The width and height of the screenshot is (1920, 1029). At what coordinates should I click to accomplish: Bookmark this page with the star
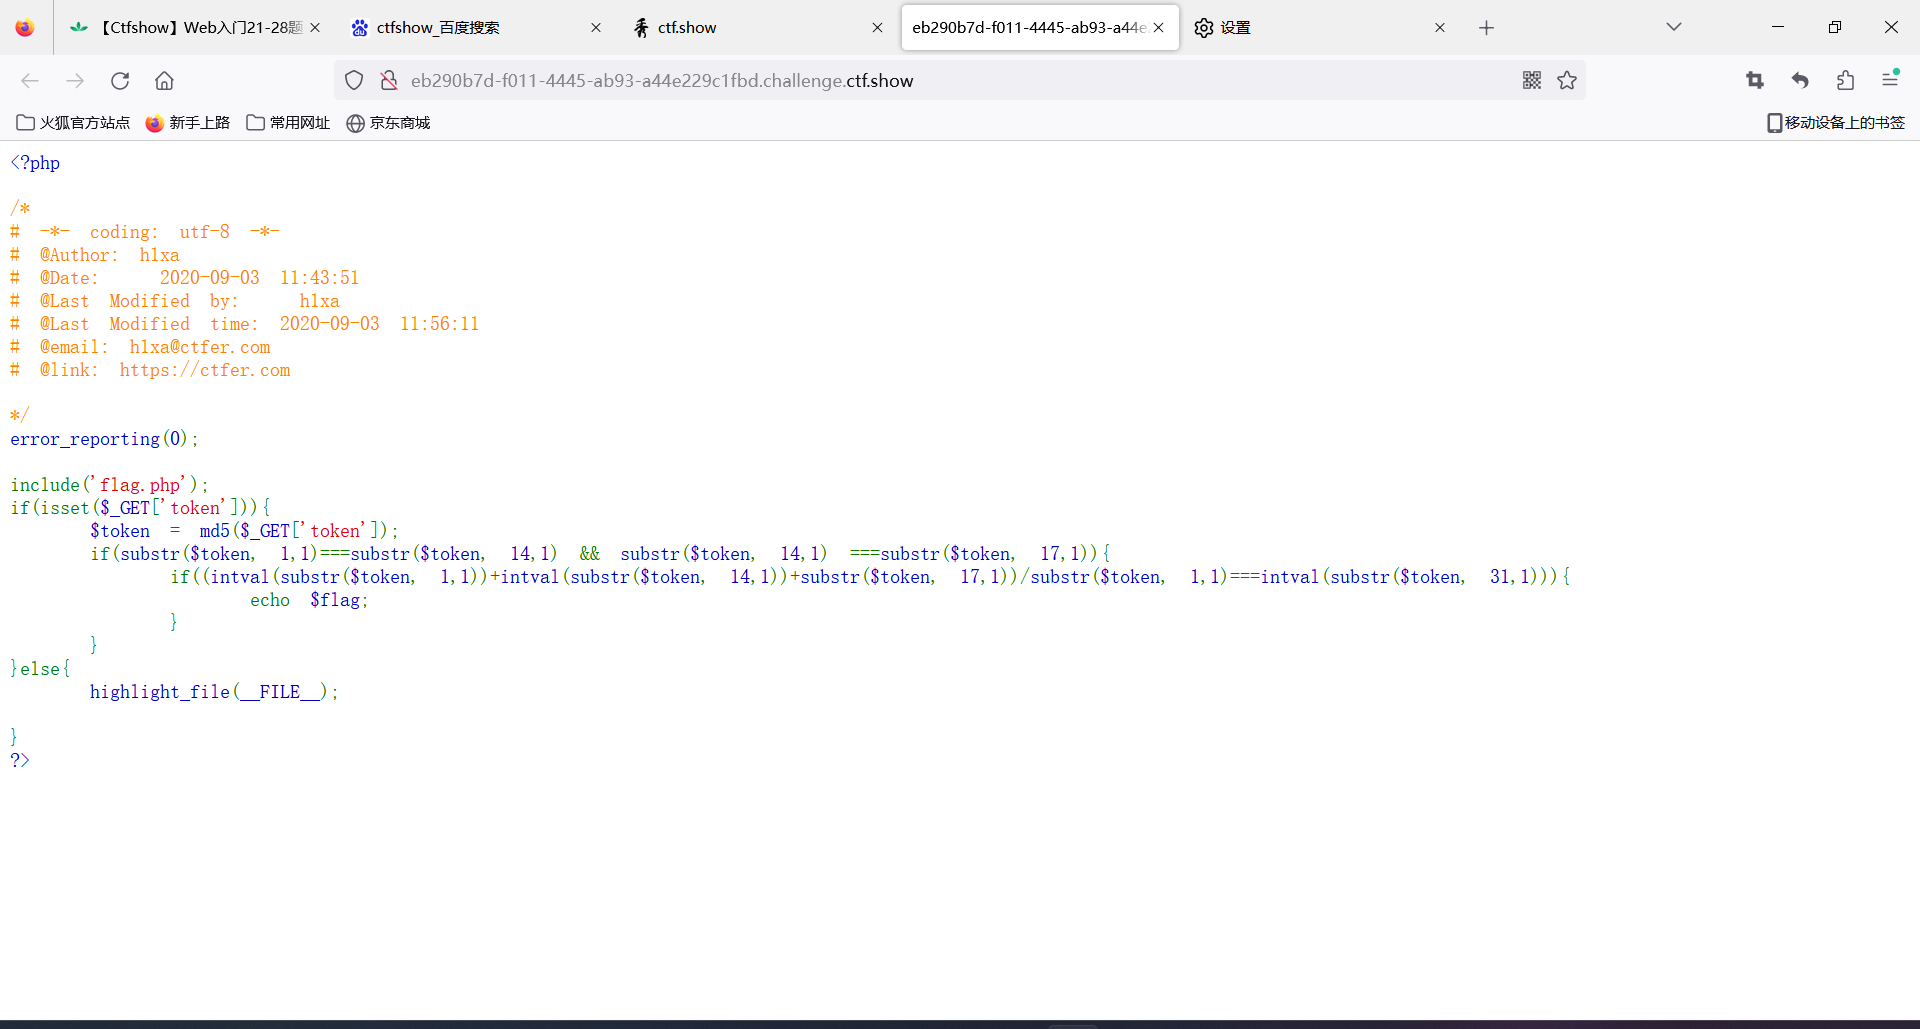pos(1567,81)
